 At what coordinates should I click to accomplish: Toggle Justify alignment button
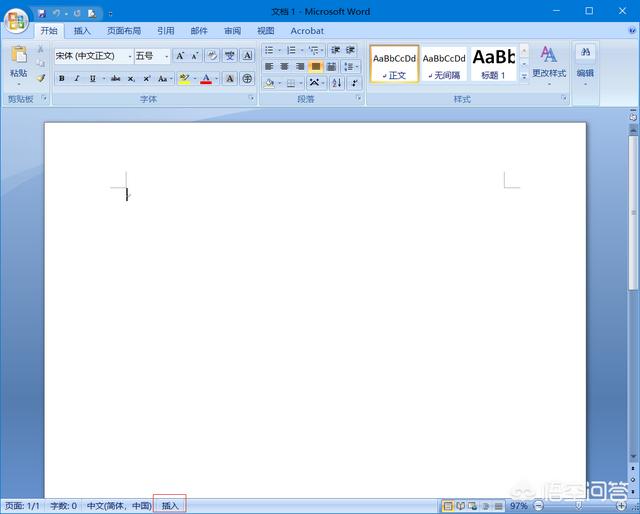tap(316, 66)
